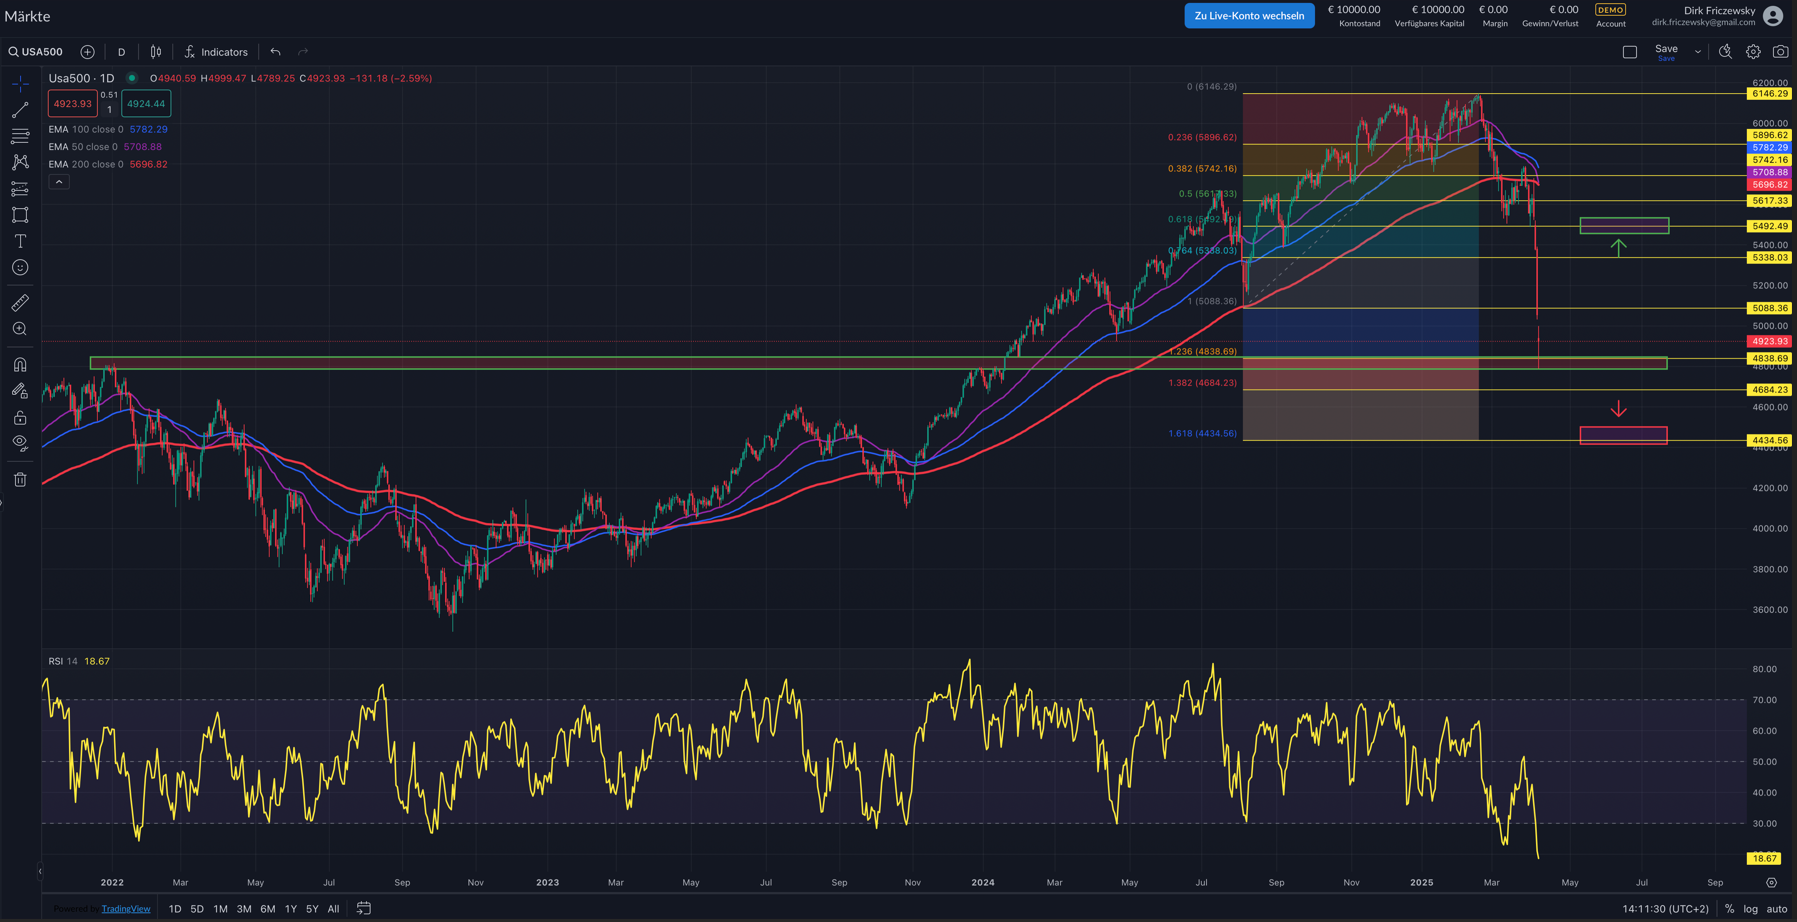Switch to the 6M time range

point(267,909)
